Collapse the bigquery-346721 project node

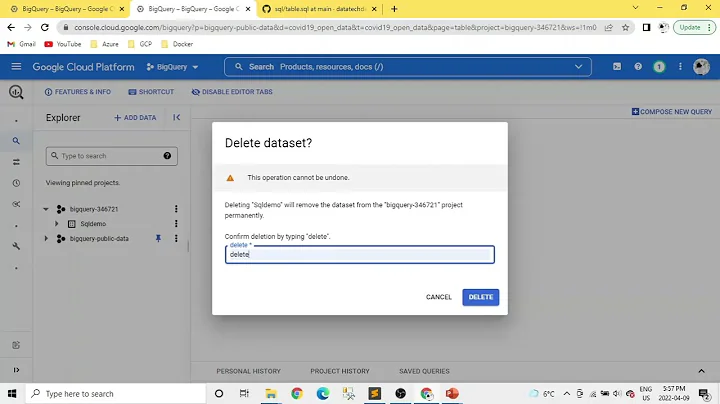pyautogui.click(x=46, y=209)
